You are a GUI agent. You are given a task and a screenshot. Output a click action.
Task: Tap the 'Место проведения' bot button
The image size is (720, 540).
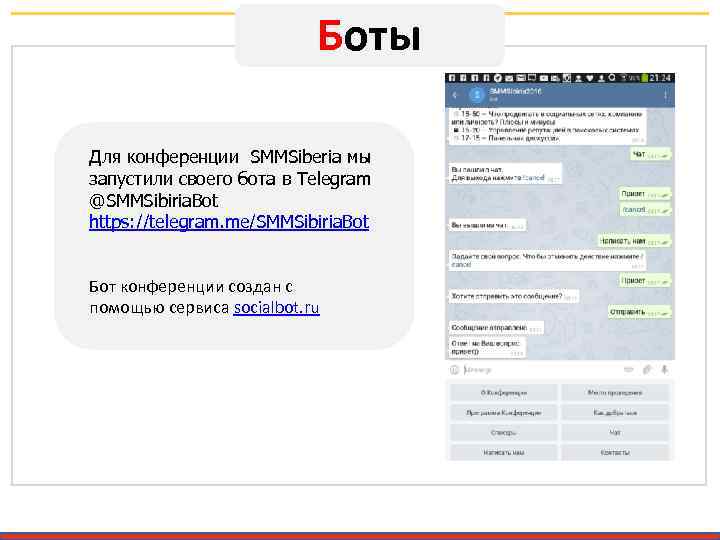pyautogui.click(x=615, y=393)
